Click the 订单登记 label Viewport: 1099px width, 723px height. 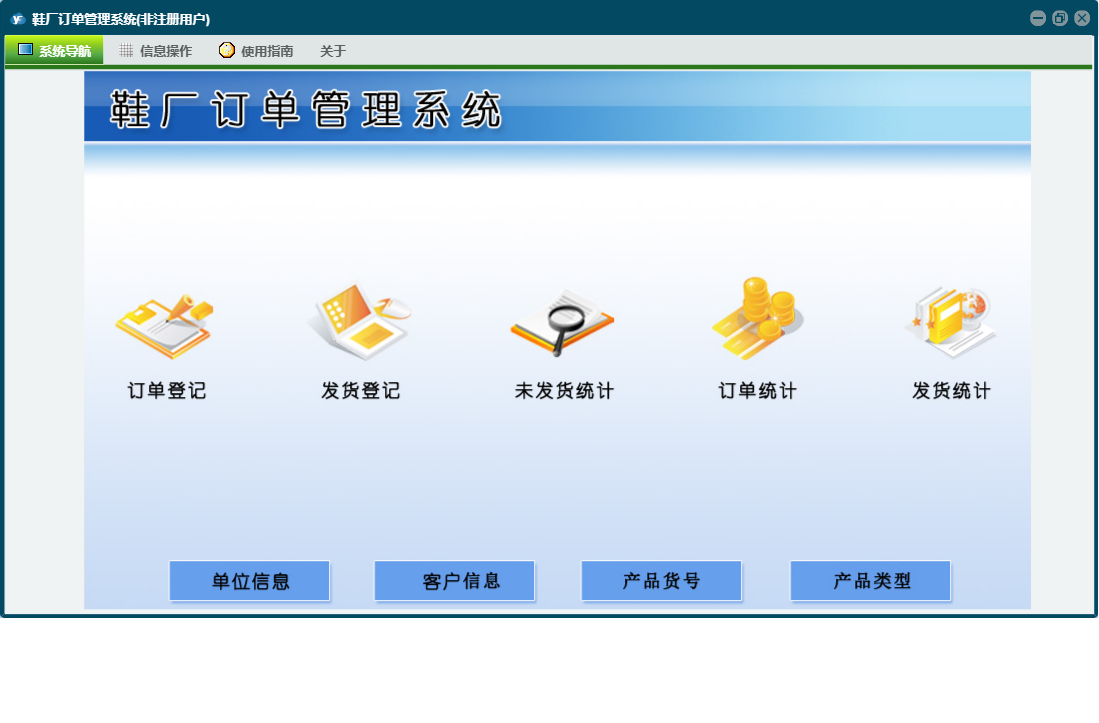167,391
